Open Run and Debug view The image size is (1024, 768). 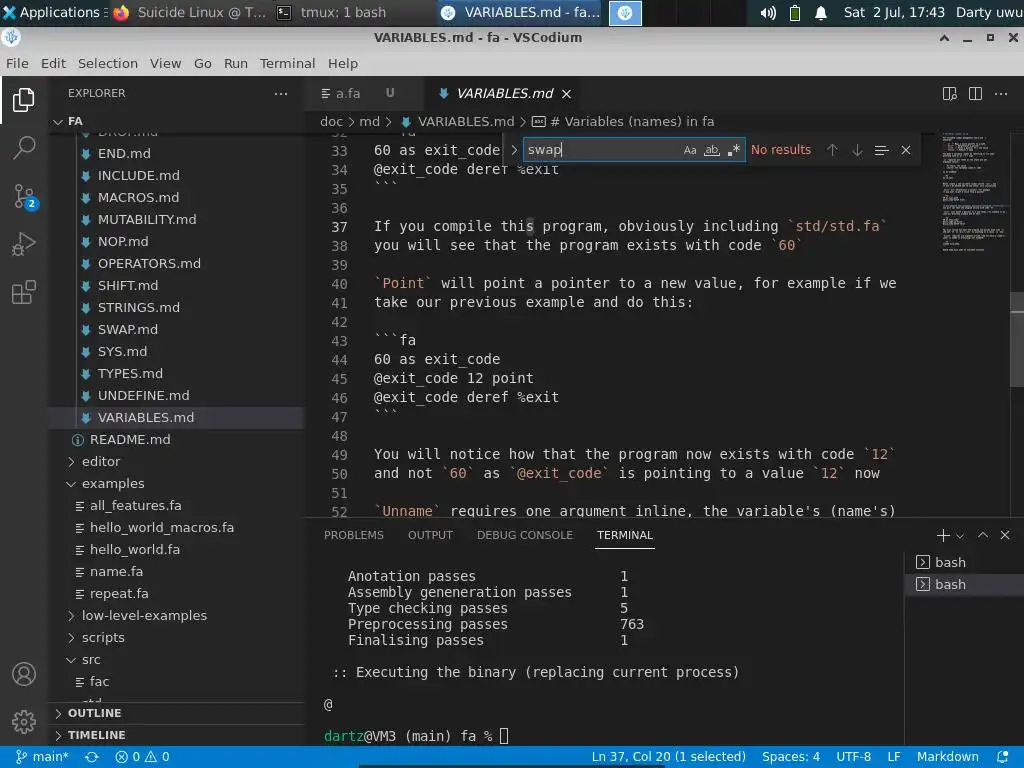pyautogui.click(x=24, y=244)
